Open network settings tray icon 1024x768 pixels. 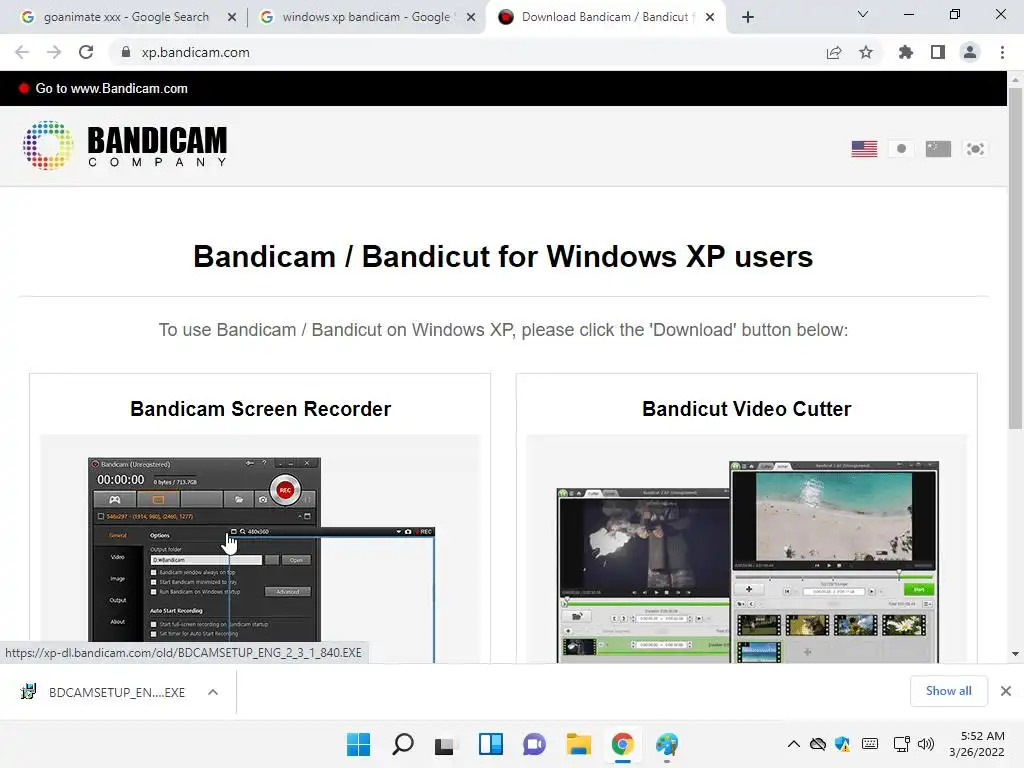point(901,744)
